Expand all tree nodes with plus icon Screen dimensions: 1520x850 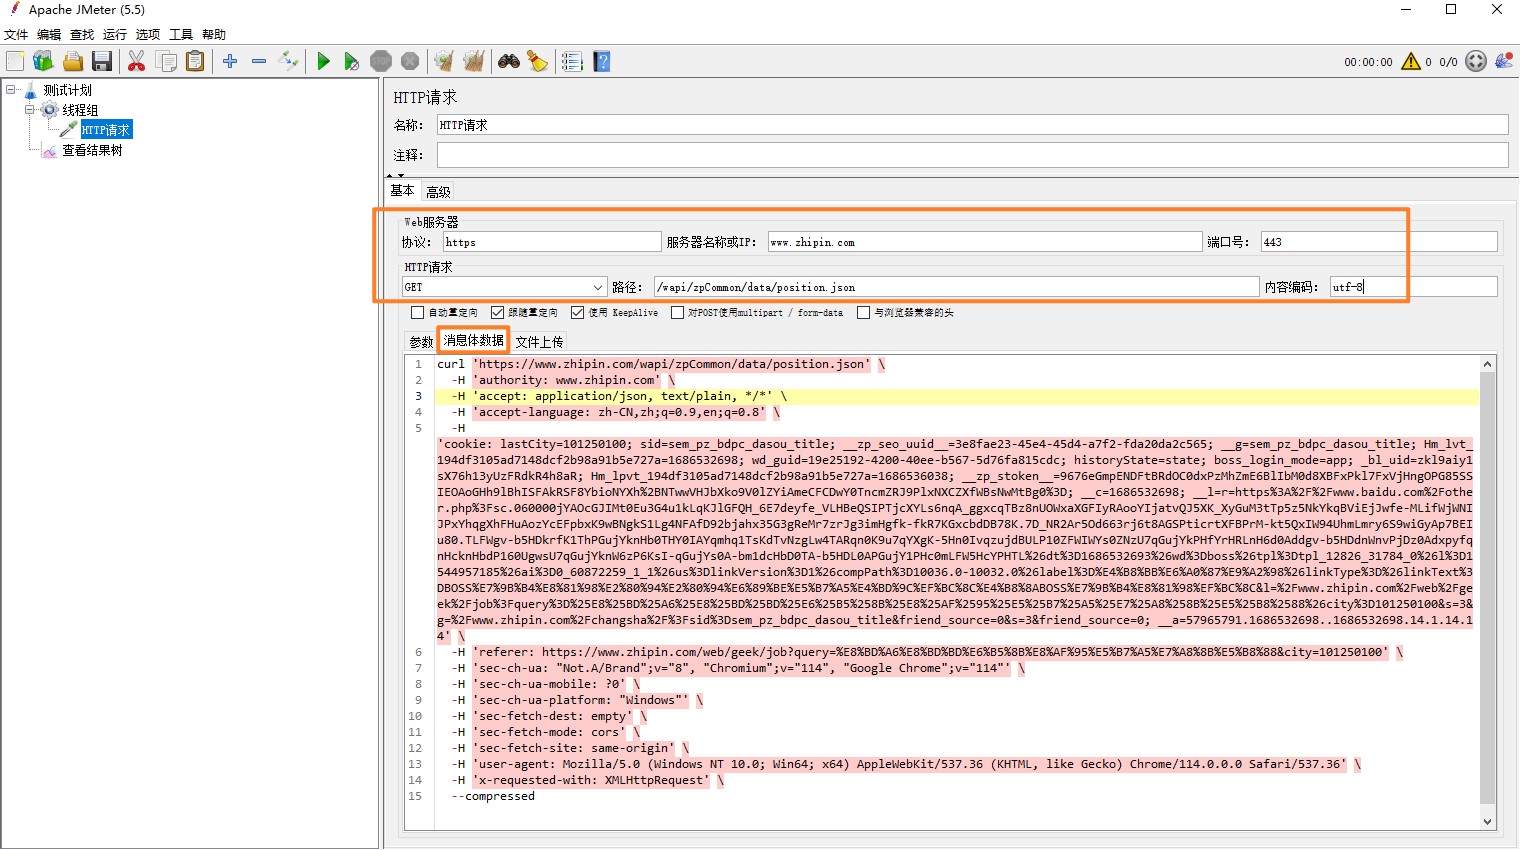click(230, 61)
